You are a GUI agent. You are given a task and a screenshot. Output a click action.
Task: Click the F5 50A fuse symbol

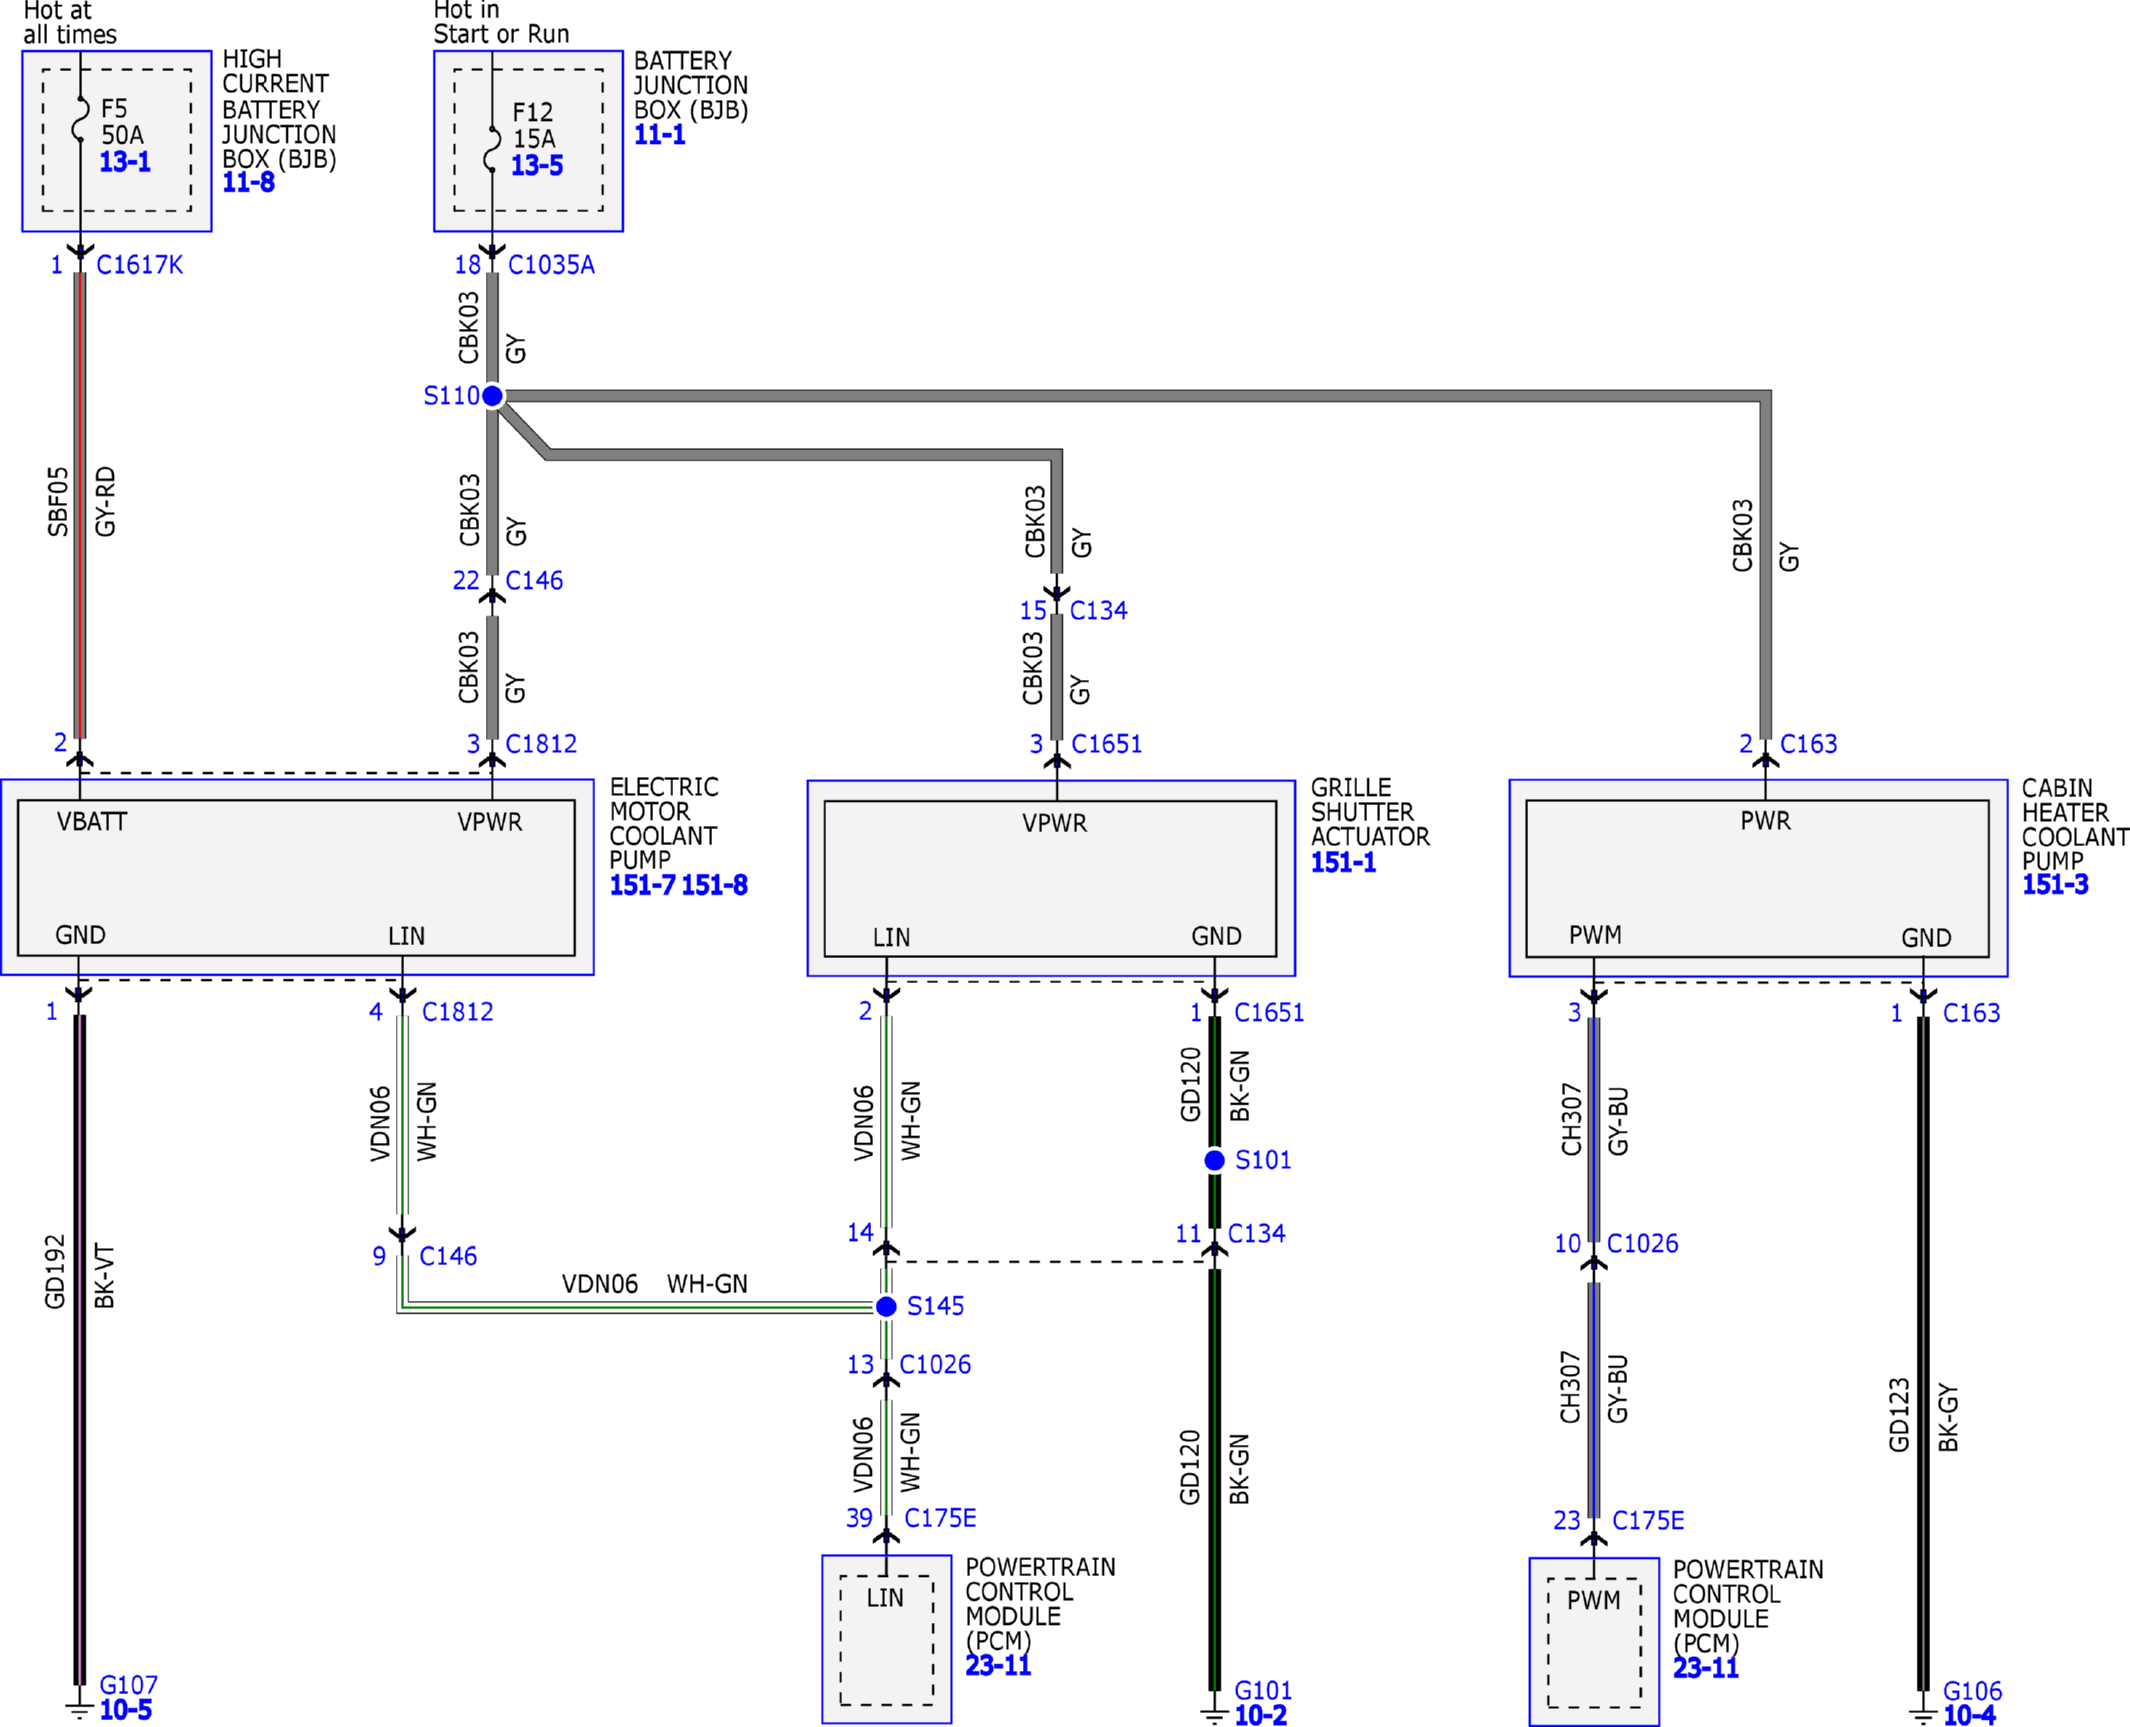(x=81, y=120)
